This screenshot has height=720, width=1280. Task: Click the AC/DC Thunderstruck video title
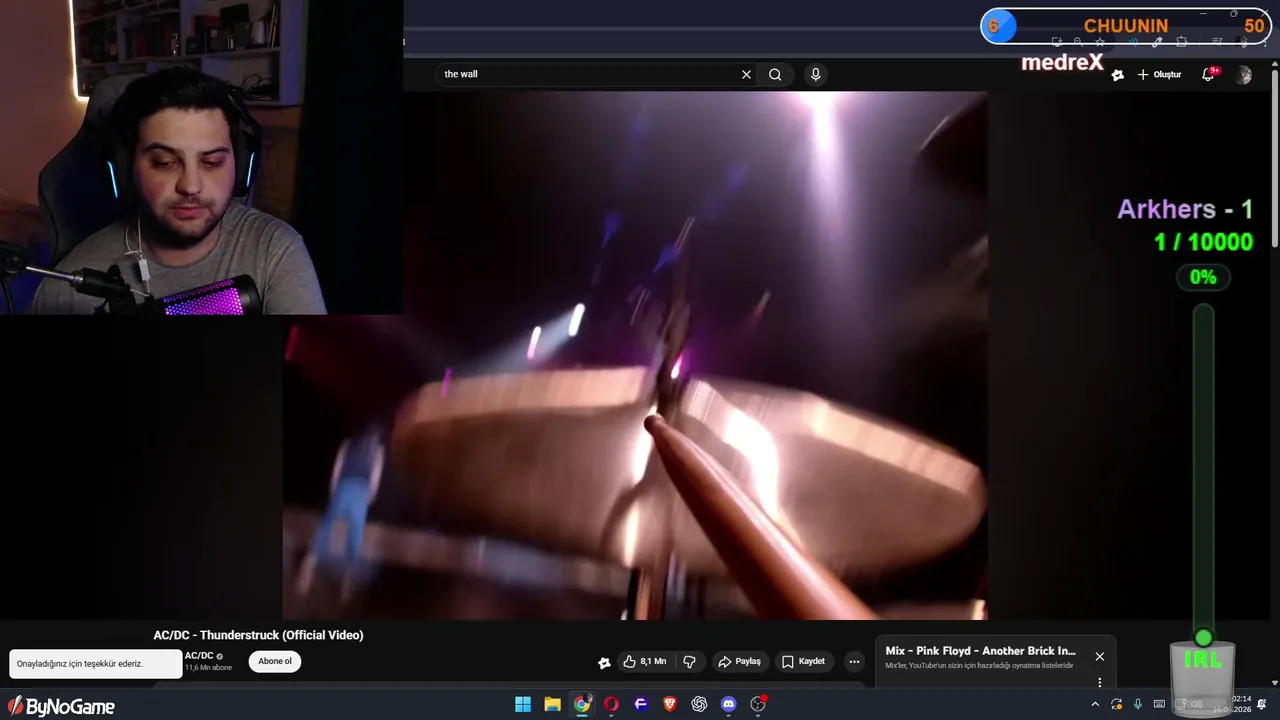tap(258, 635)
